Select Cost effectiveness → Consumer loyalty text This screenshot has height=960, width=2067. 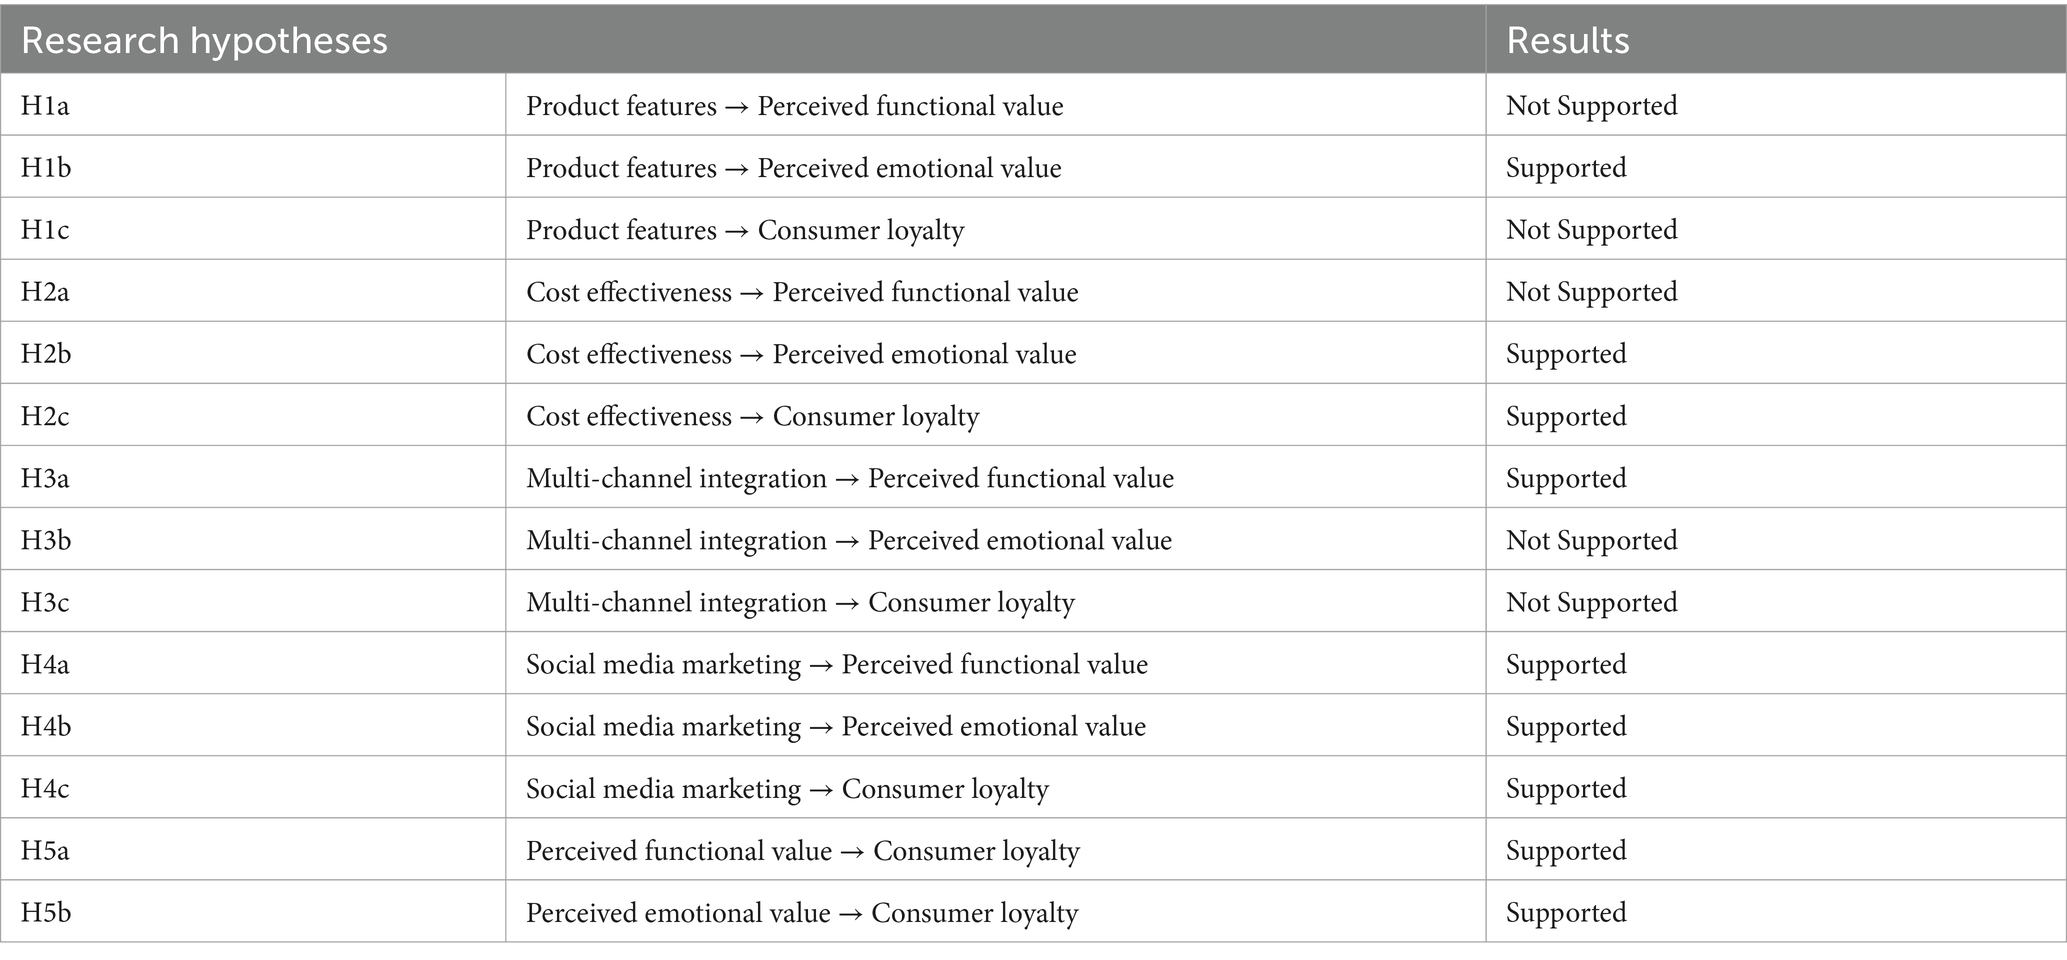point(753,416)
